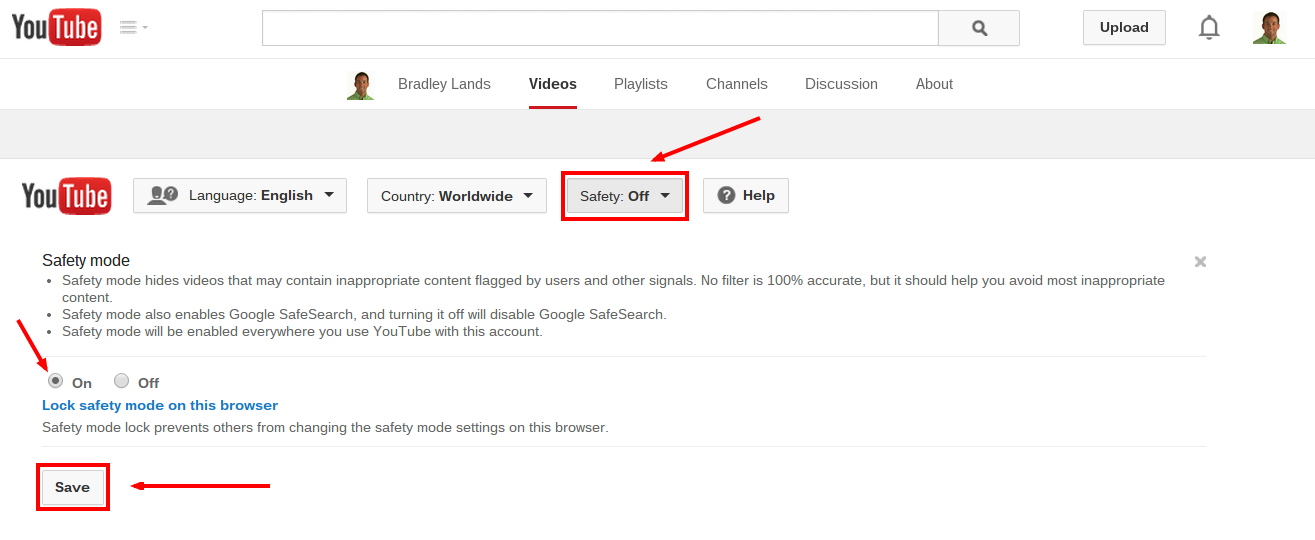Image resolution: width=1315 pixels, height=540 pixels.
Task: Click the Save button
Action: [x=72, y=487]
